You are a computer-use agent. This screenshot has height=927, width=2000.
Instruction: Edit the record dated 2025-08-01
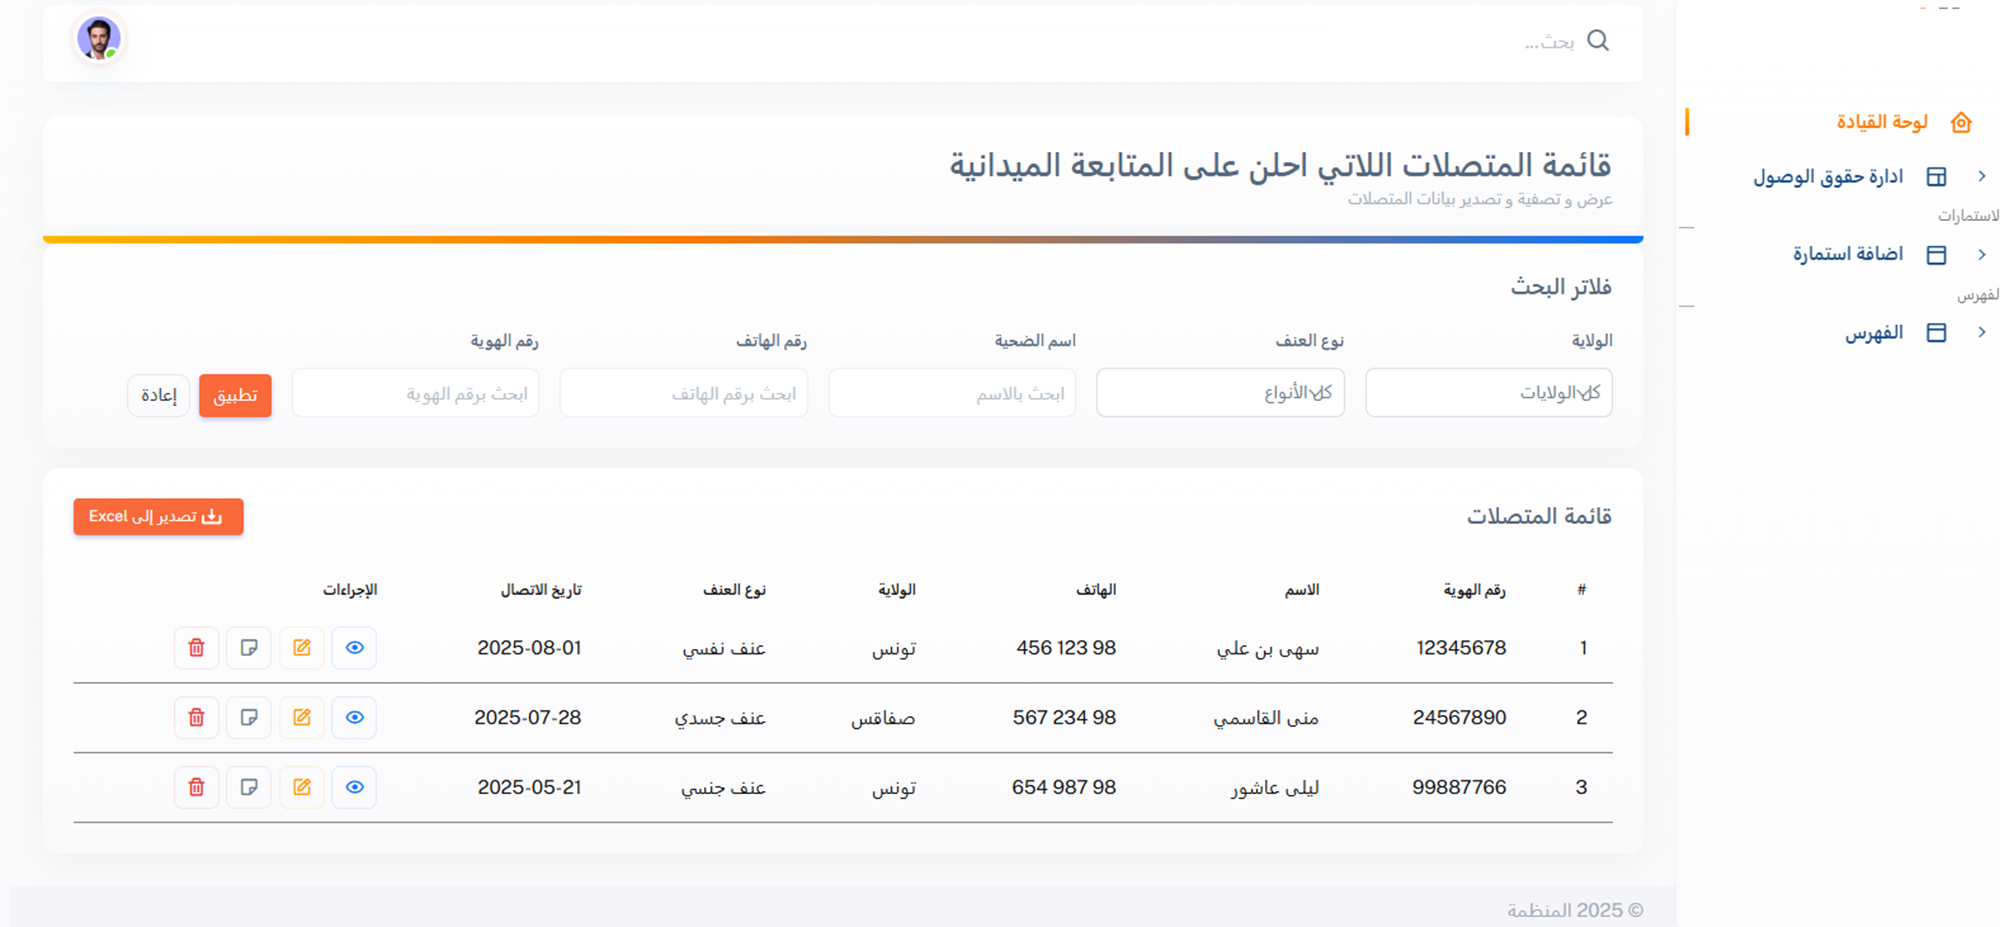(301, 648)
